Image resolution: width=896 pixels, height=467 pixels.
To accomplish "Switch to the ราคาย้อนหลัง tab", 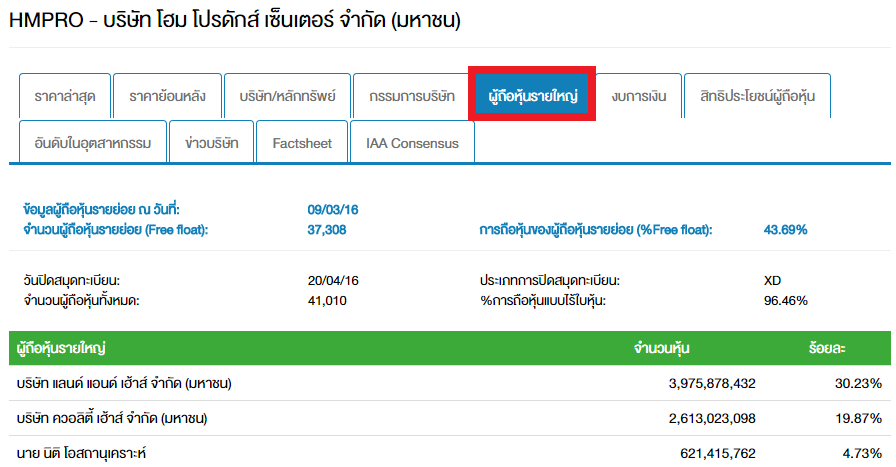I will click(x=167, y=96).
